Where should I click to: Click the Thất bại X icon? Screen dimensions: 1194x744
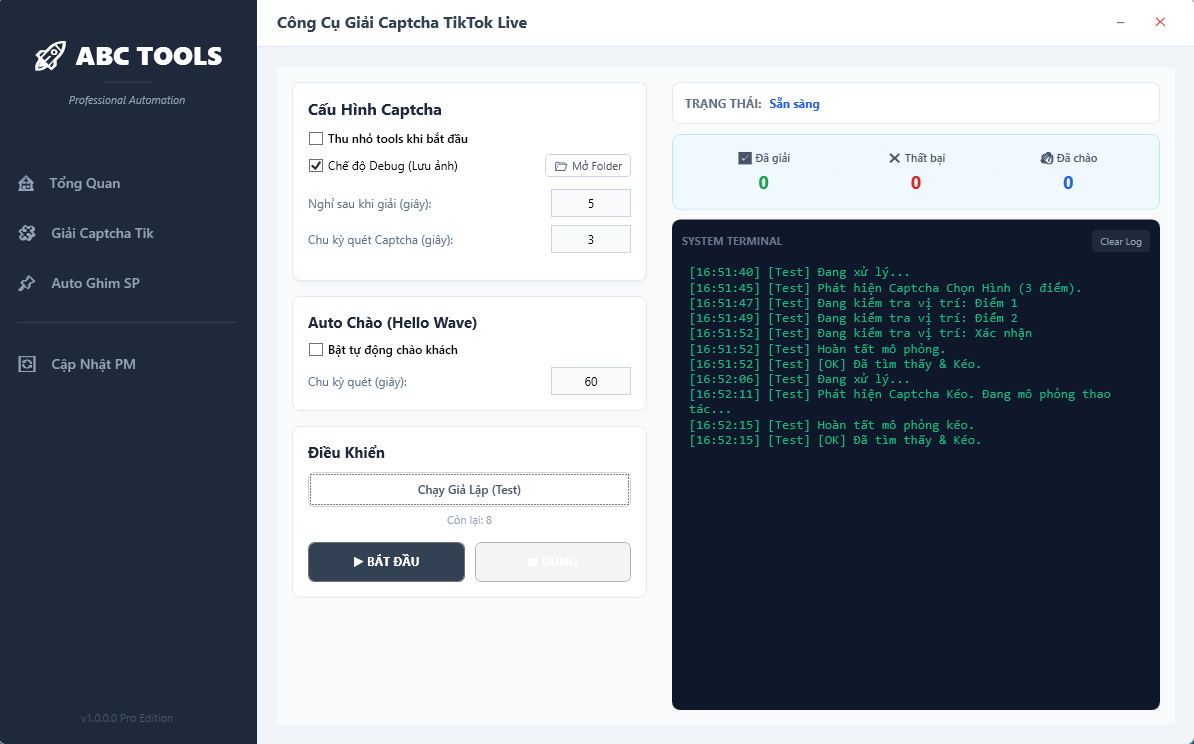894,158
